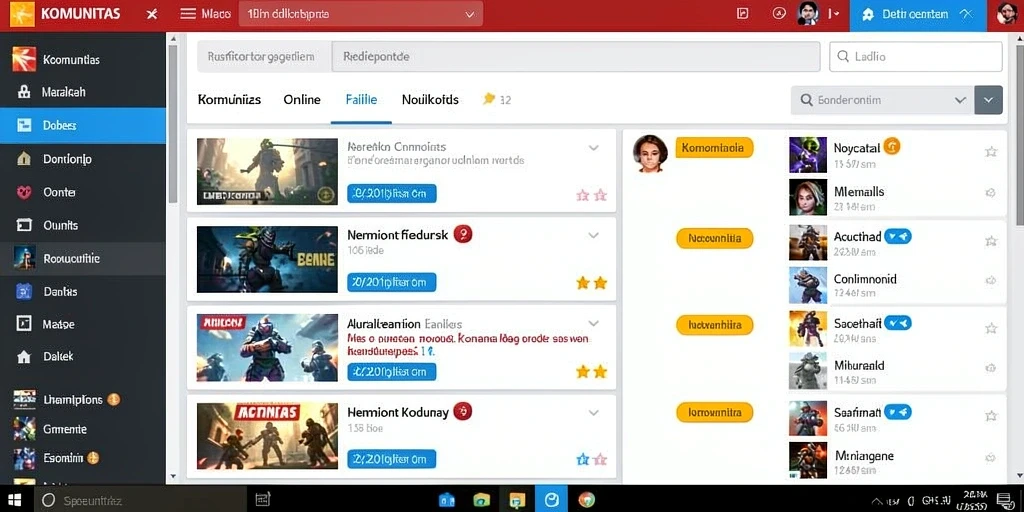1024x512 pixels.
Task: Open the top bar dropdown in red header
Action: [x=360, y=14]
